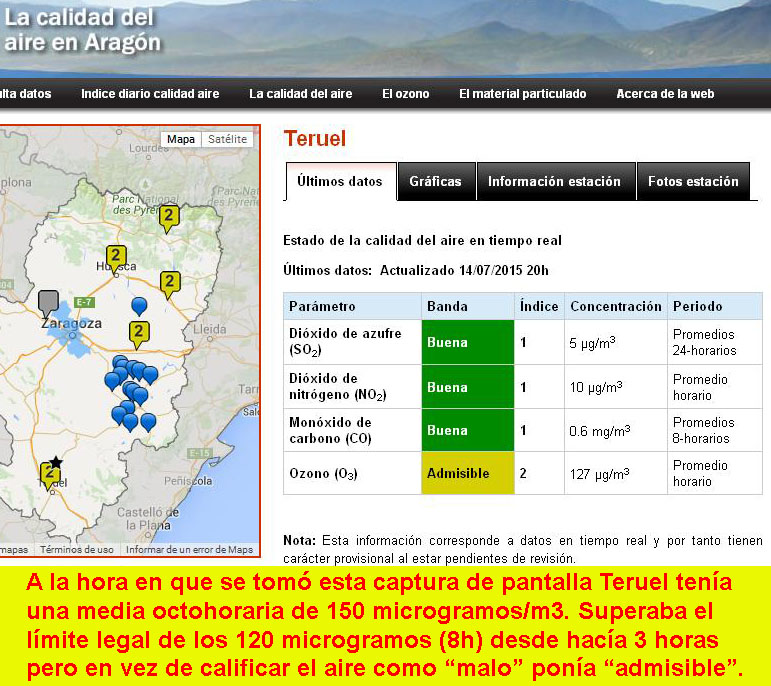Open the 'Acerca de la web' menu
This screenshot has width=771, height=686.
[665, 93]
